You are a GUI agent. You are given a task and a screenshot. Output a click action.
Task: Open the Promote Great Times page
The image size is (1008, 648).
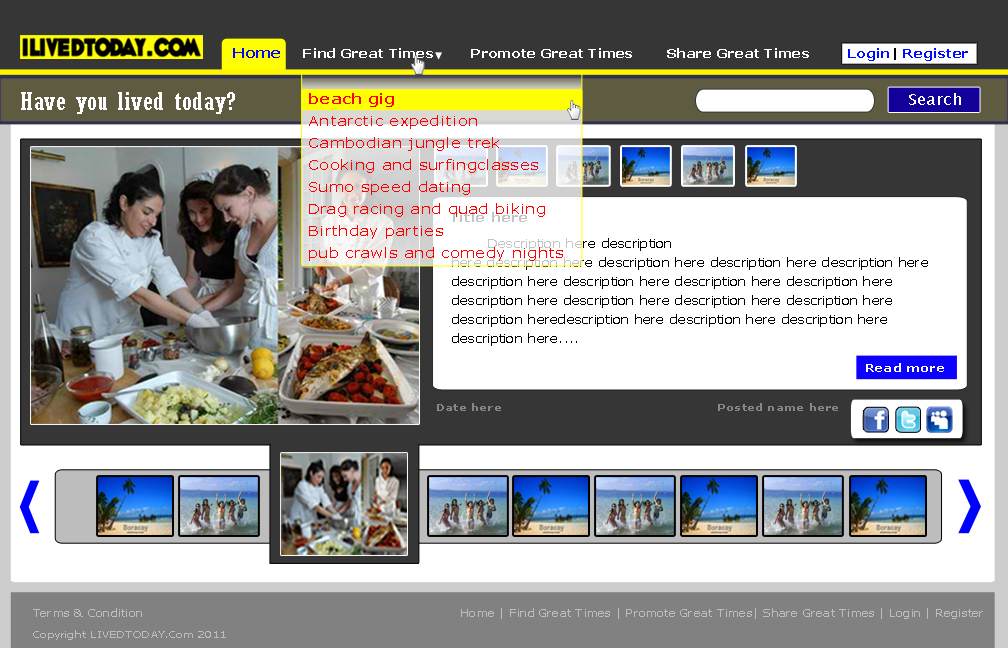point(551,53)
